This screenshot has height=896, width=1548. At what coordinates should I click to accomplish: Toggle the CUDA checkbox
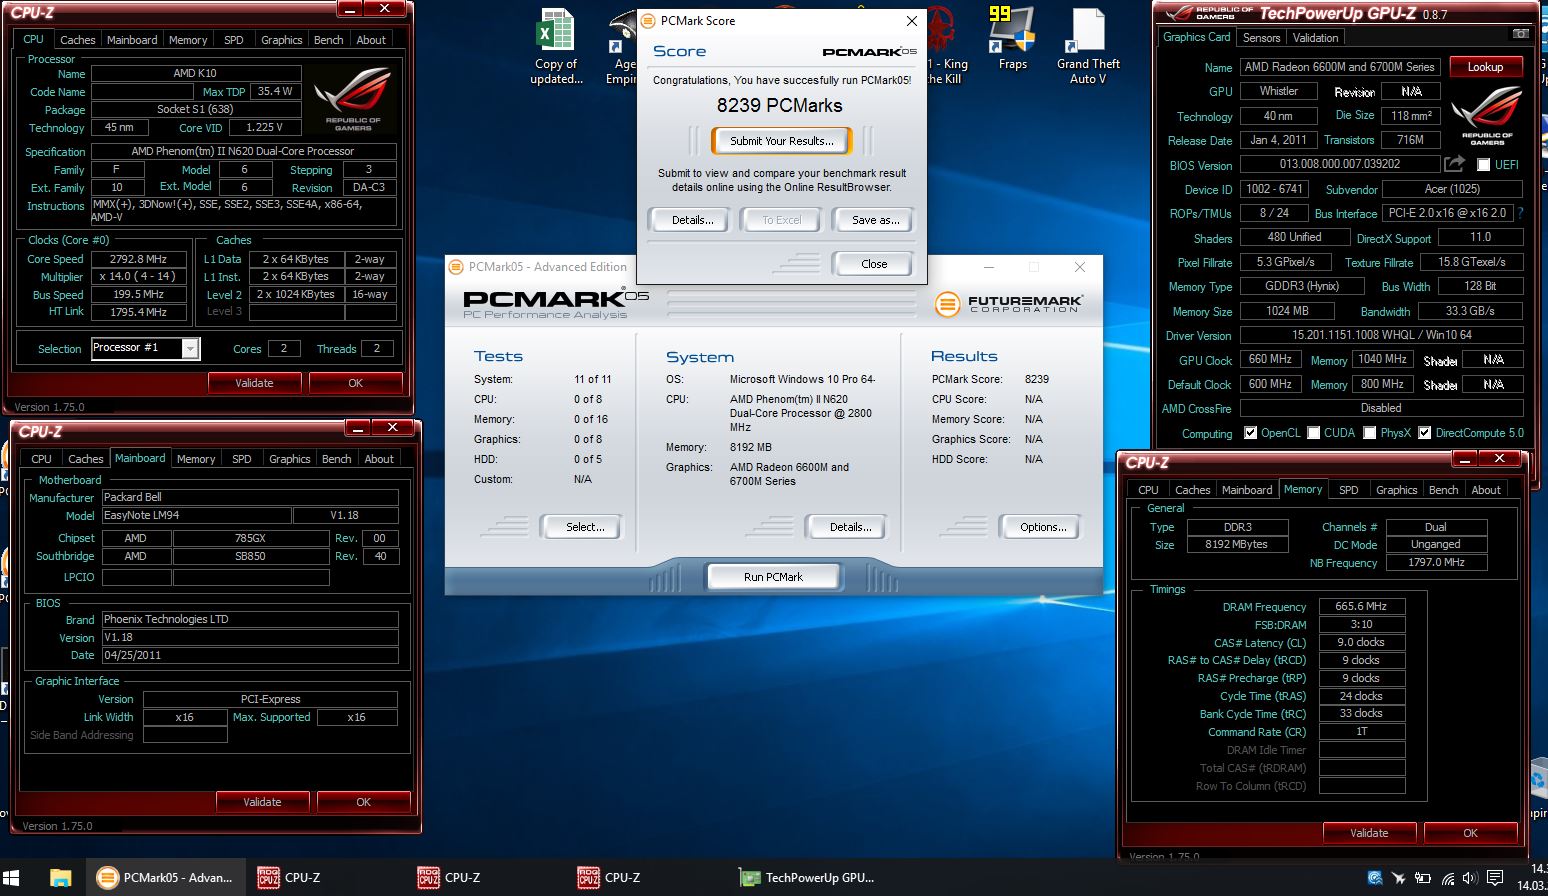[x=1313, y=433]
